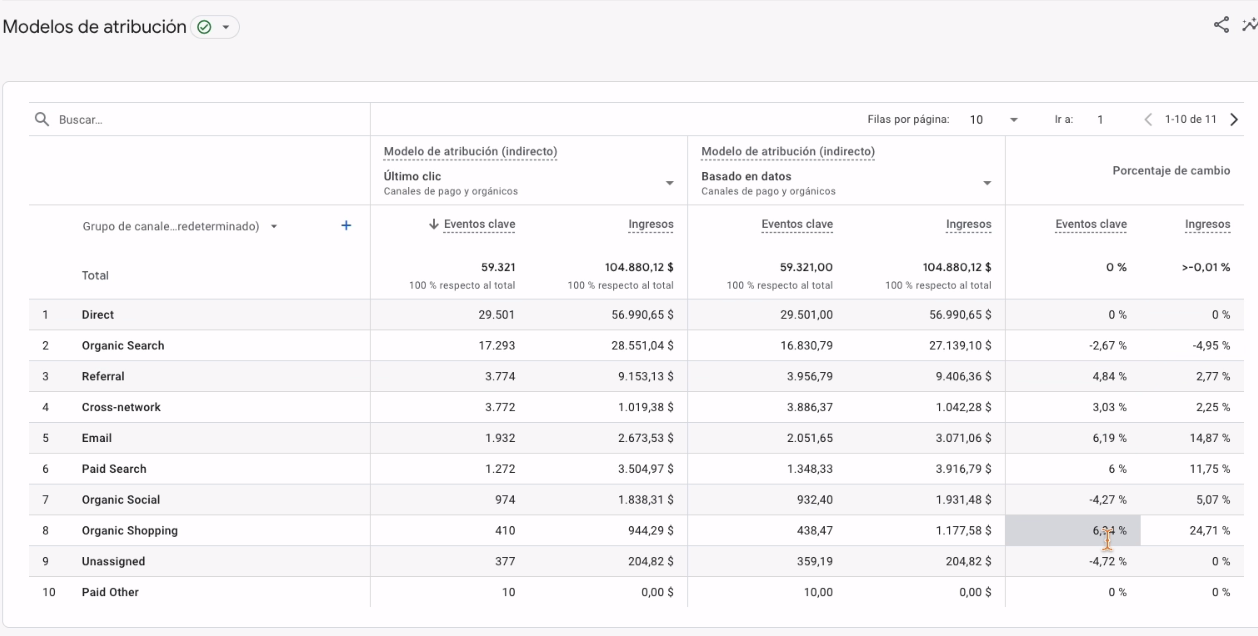Sort by Eventos clave under Basado en datos
This screenshot has height=636, width=1258.
[797, 225]
